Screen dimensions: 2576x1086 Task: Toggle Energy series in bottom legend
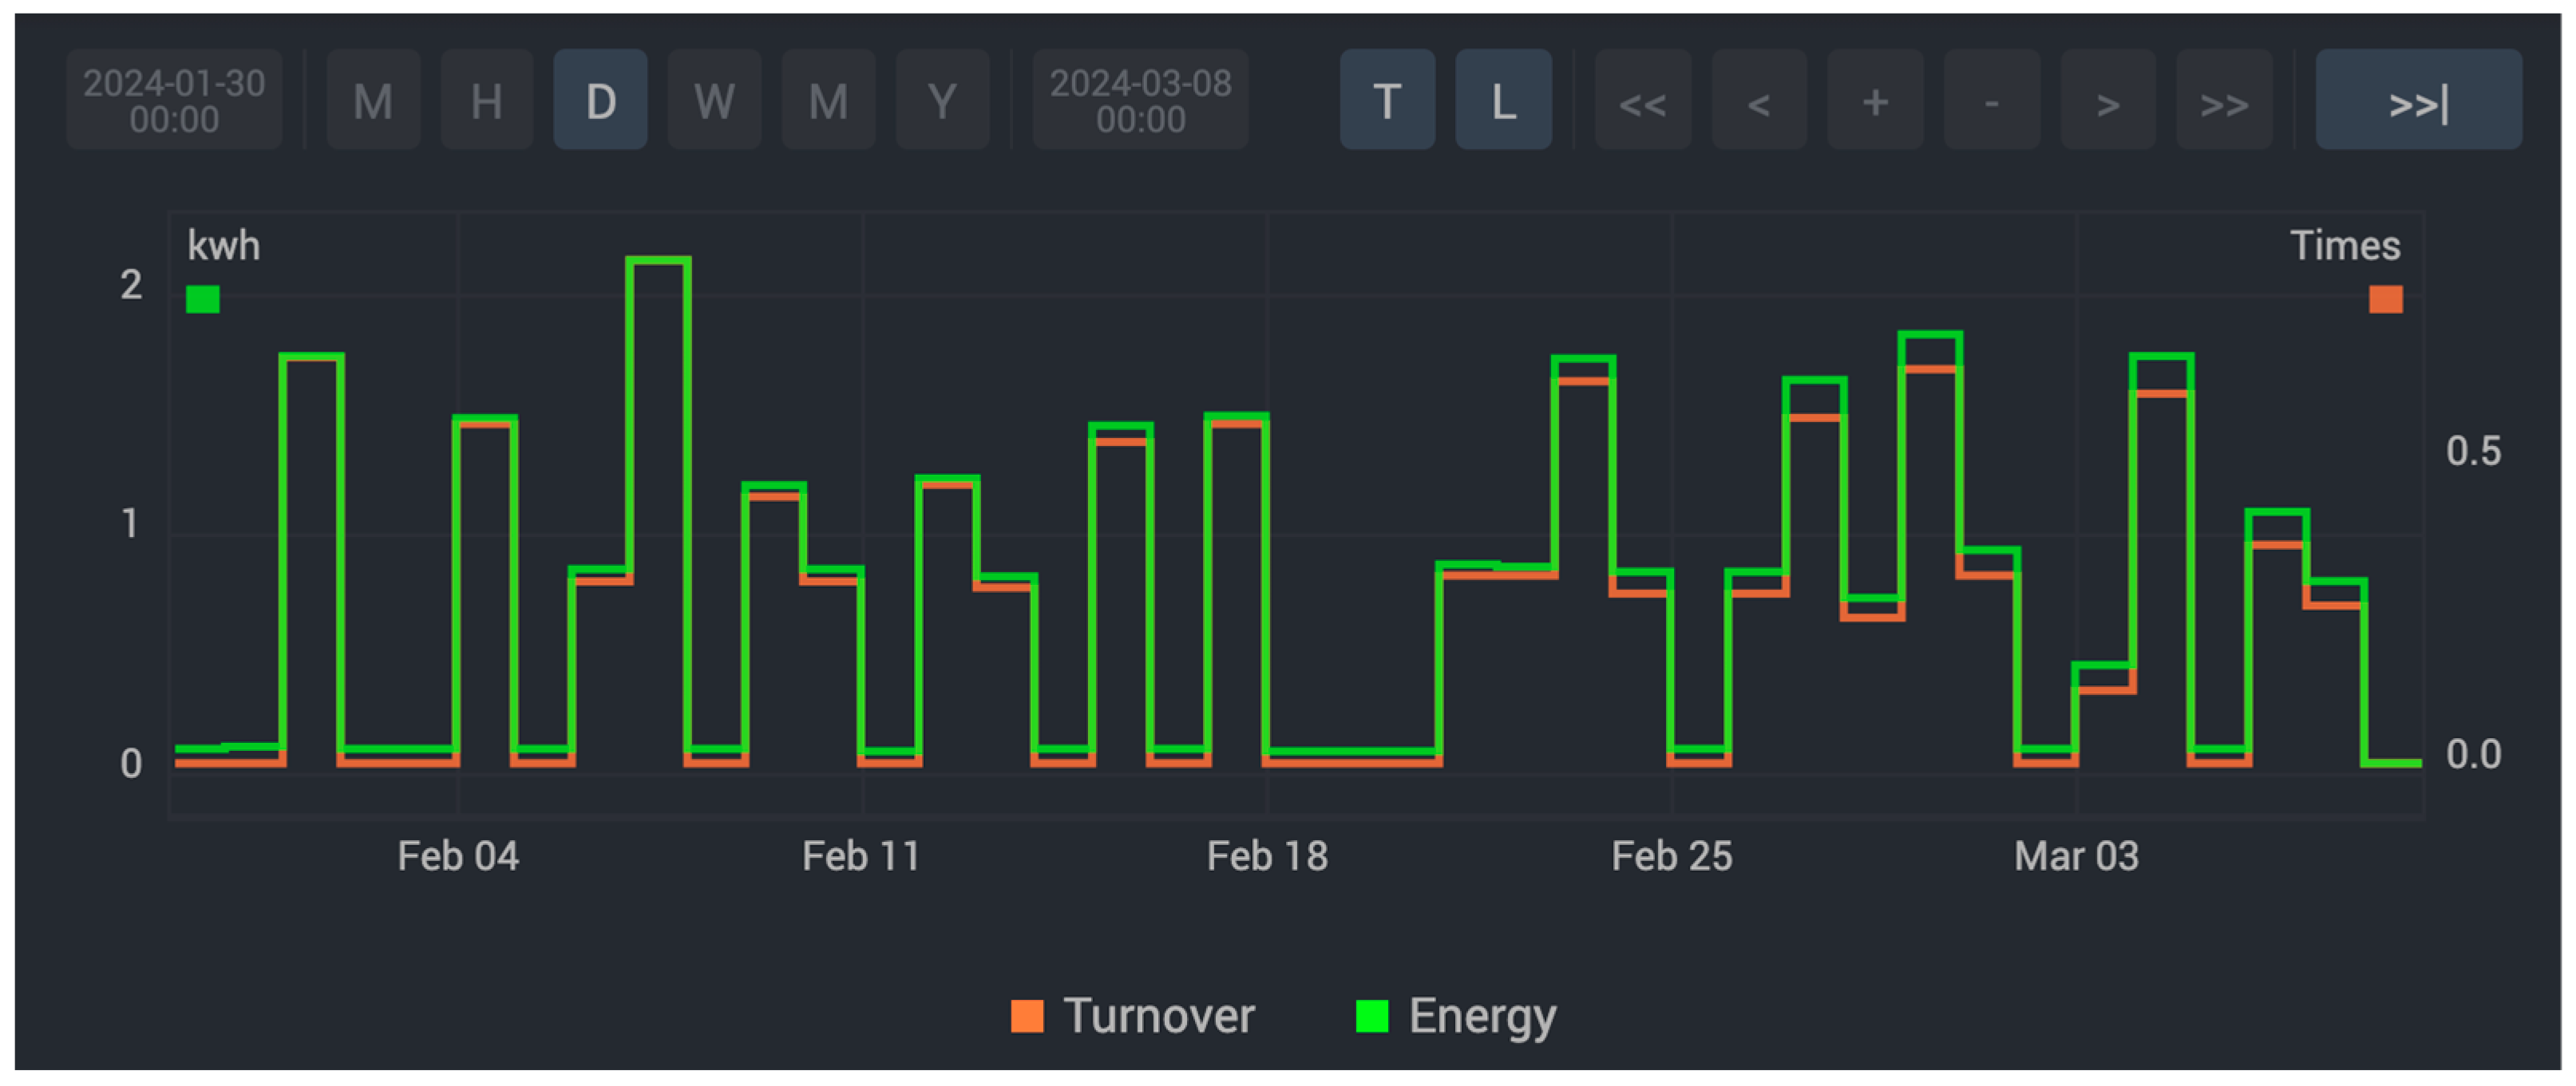[x=1455, y=1016]
